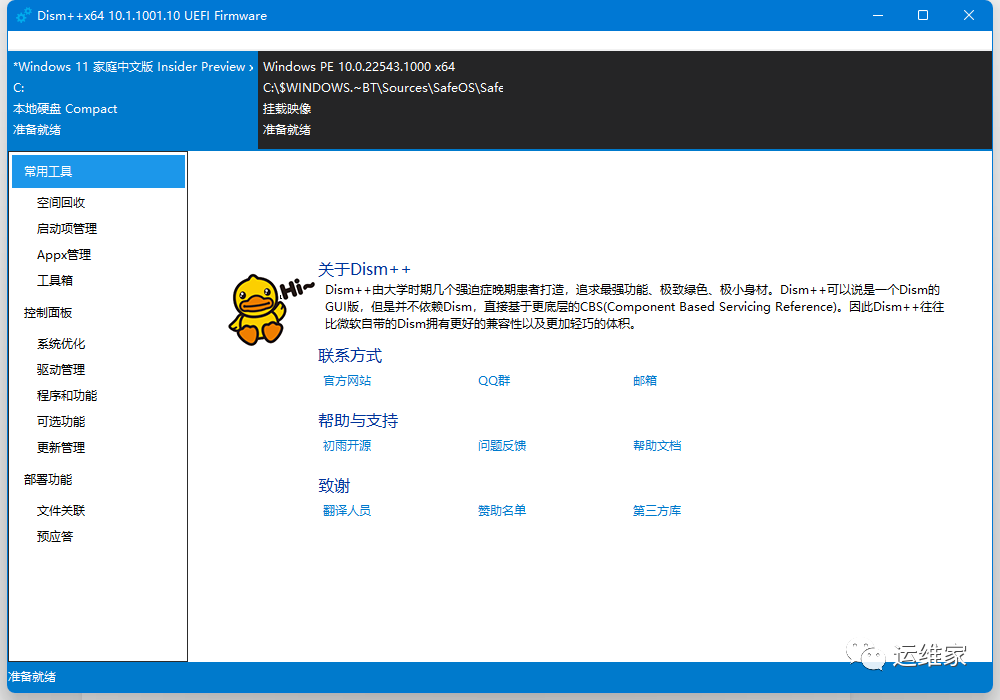Open 程序和功能 in the sidebar
The width and height of the screenshot is (1000, 700).
67,396
